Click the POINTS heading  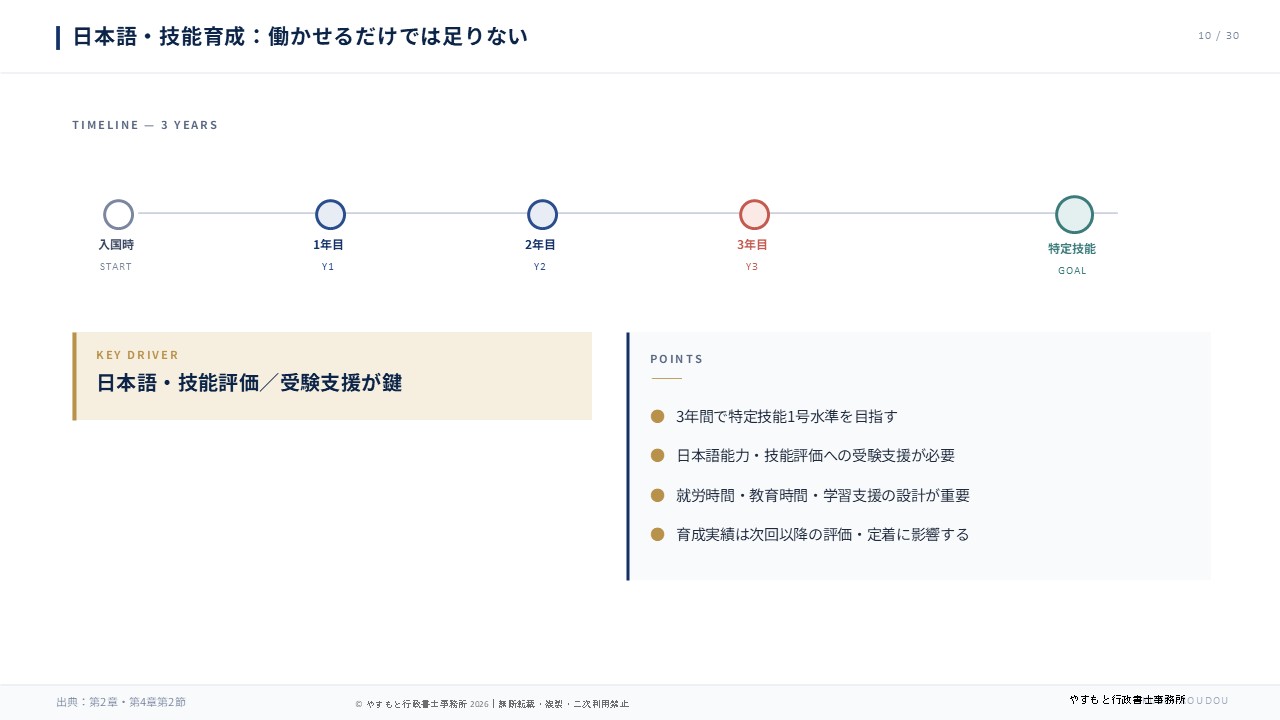[677, 359]
